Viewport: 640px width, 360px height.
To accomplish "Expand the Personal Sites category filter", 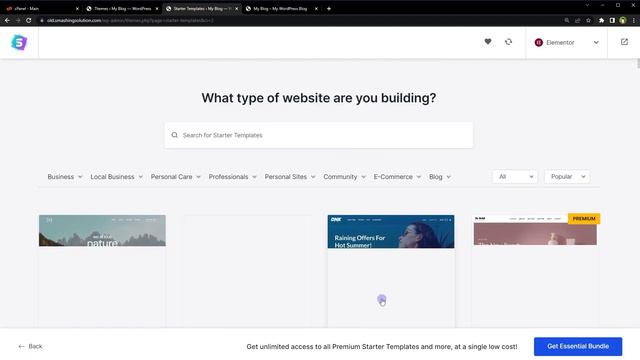I will (x=290, y=177).
